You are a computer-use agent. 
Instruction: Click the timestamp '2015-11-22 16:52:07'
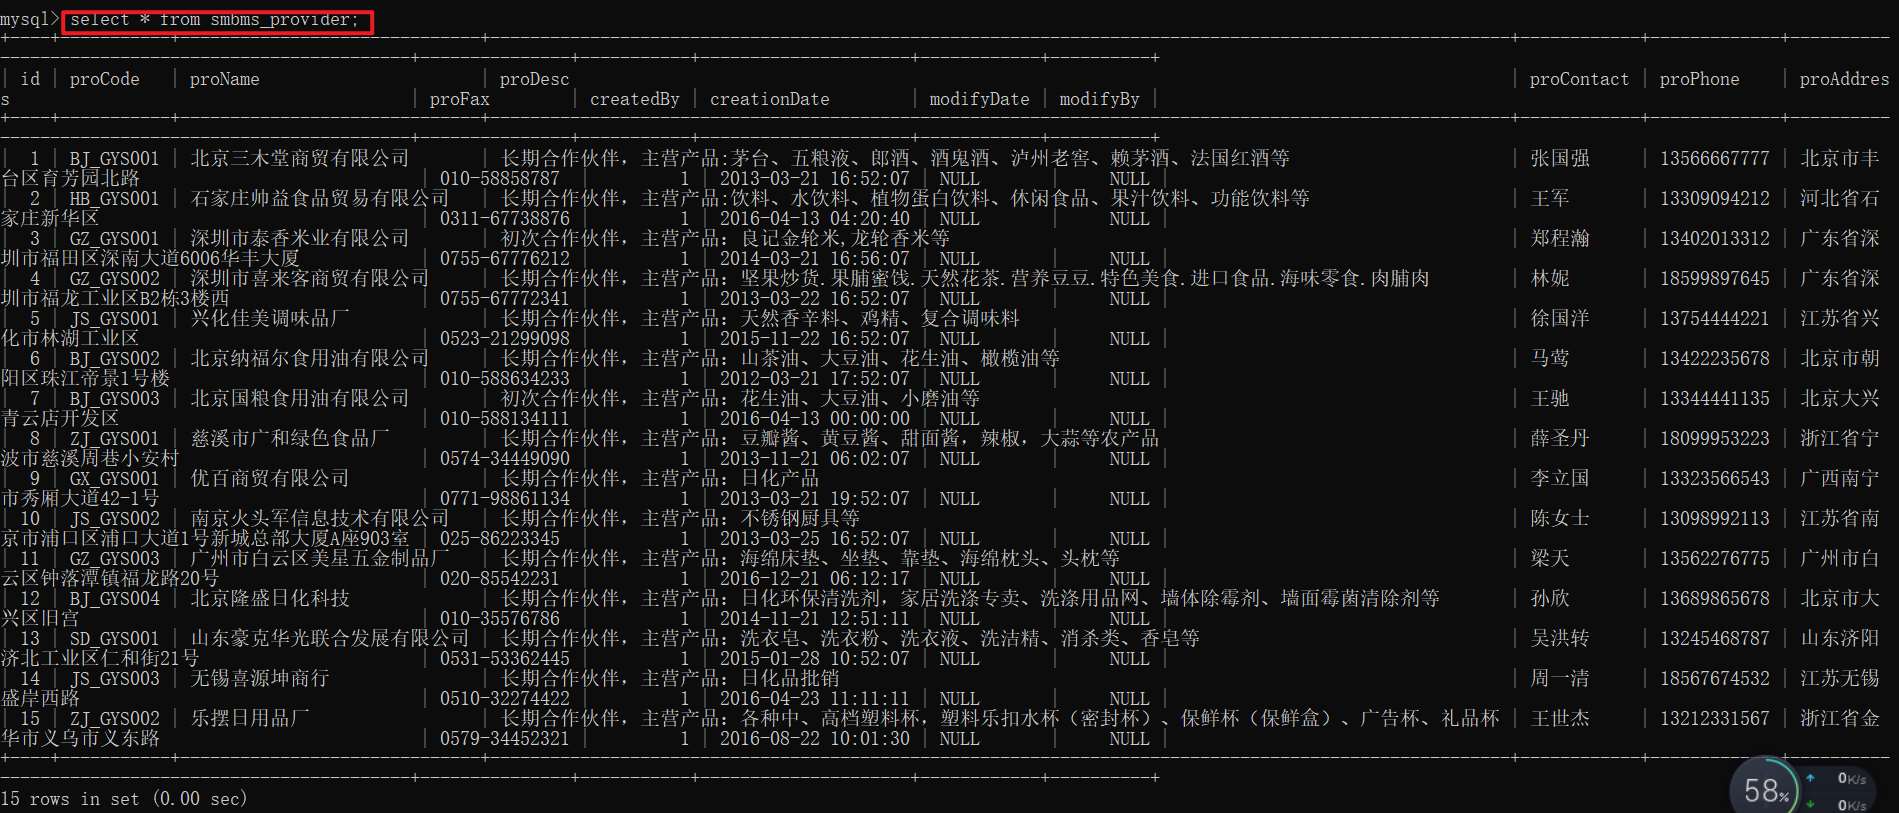[815, 338]
